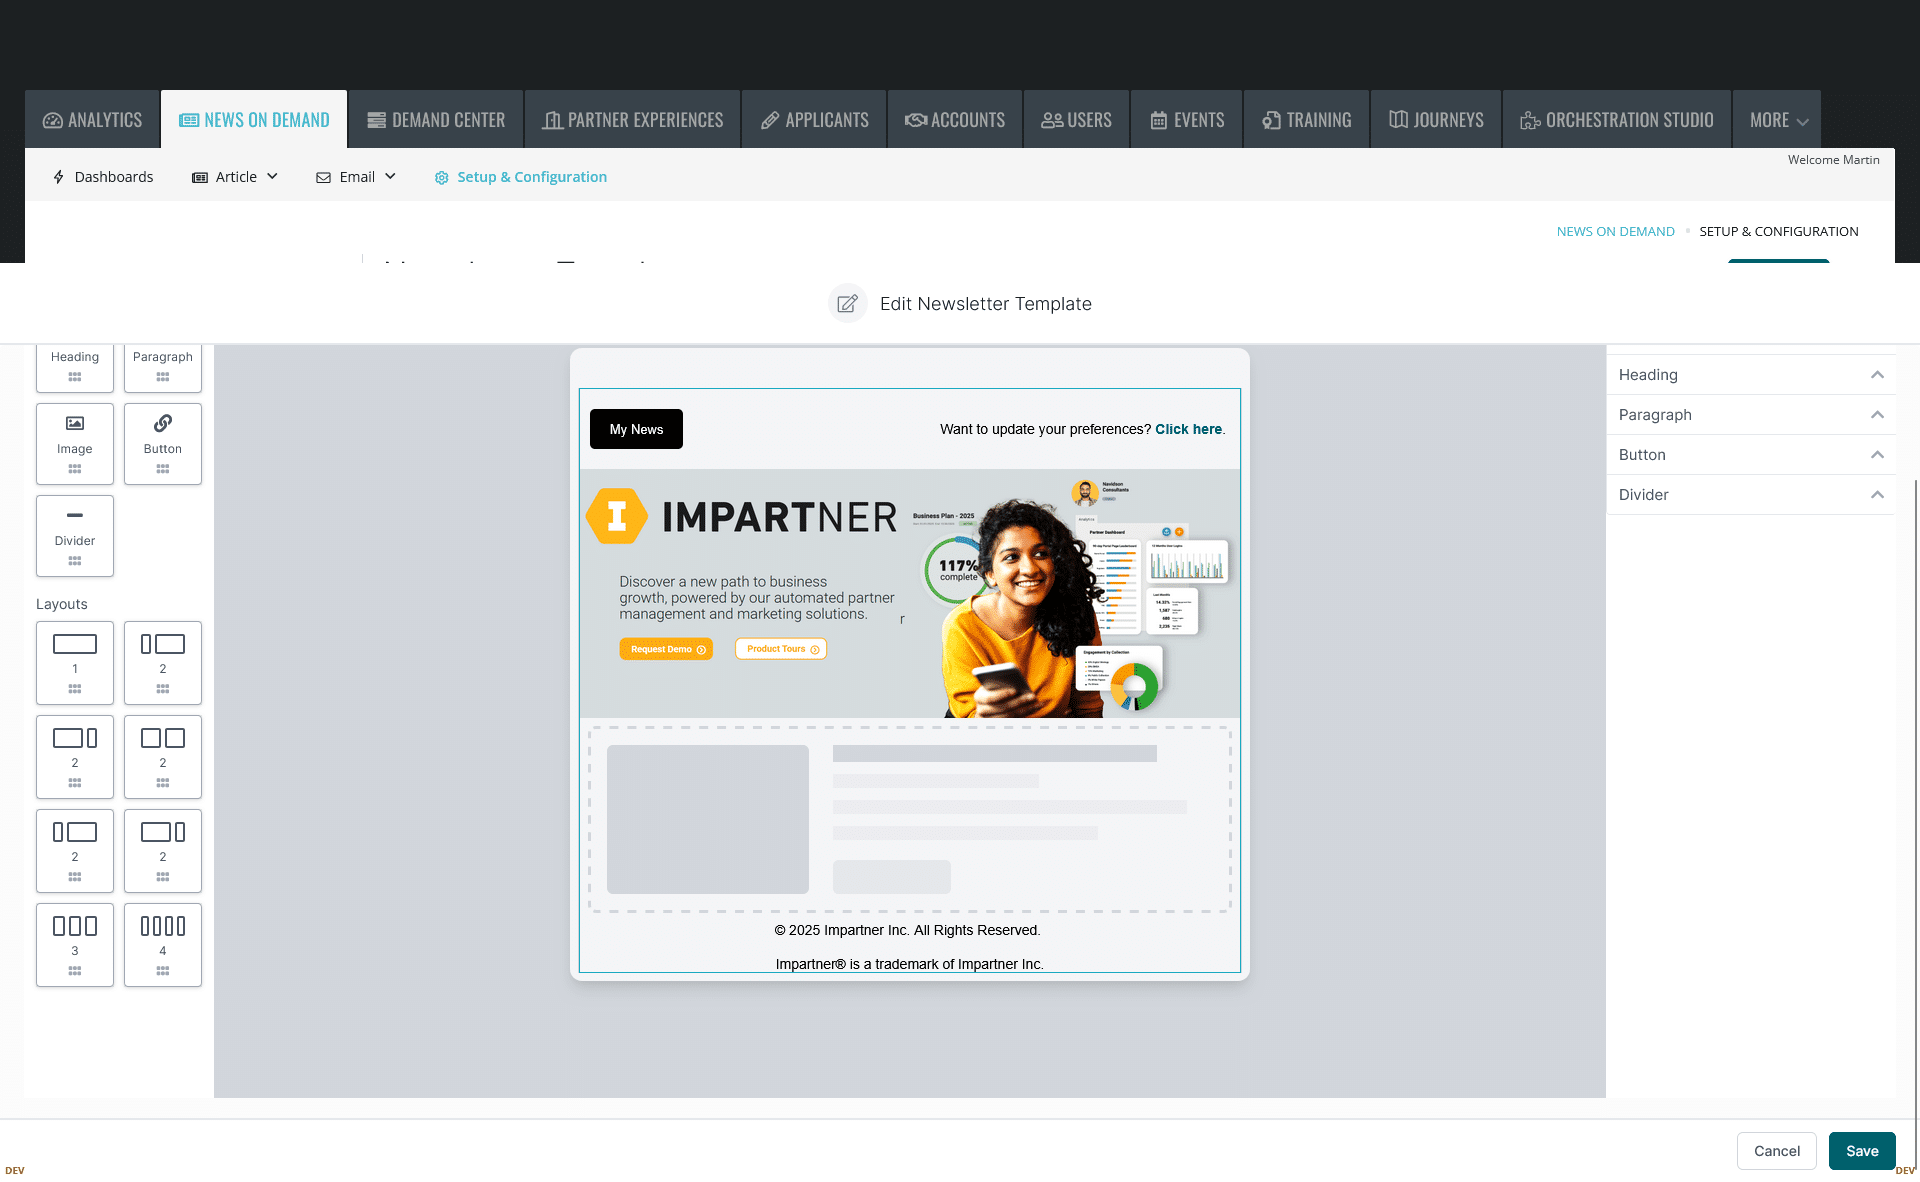Image resolution: width=1920 pixels, height=1182 pixels.
Task: Pick the Button content block
Action: click(x=163, y=444)
